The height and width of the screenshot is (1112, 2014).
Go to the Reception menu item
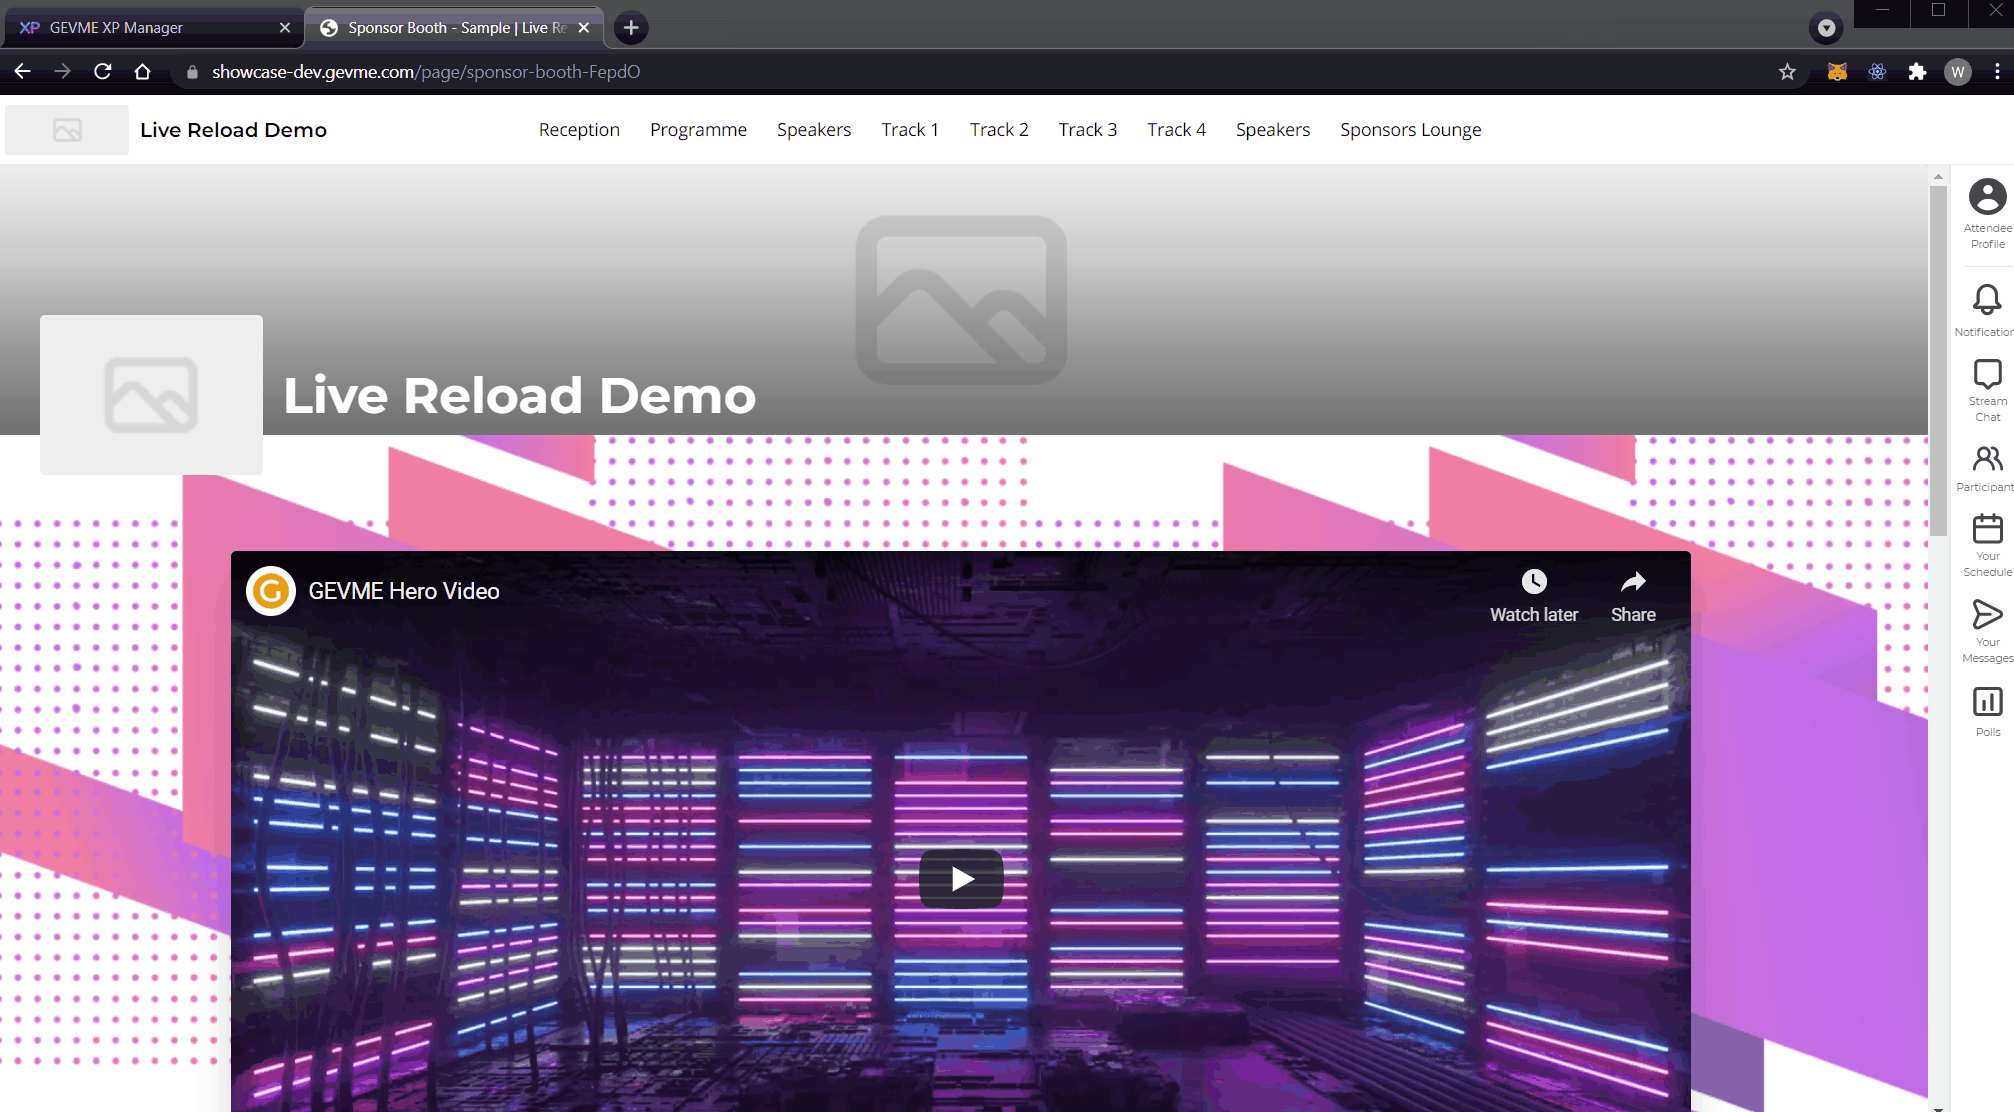point(579,130)
